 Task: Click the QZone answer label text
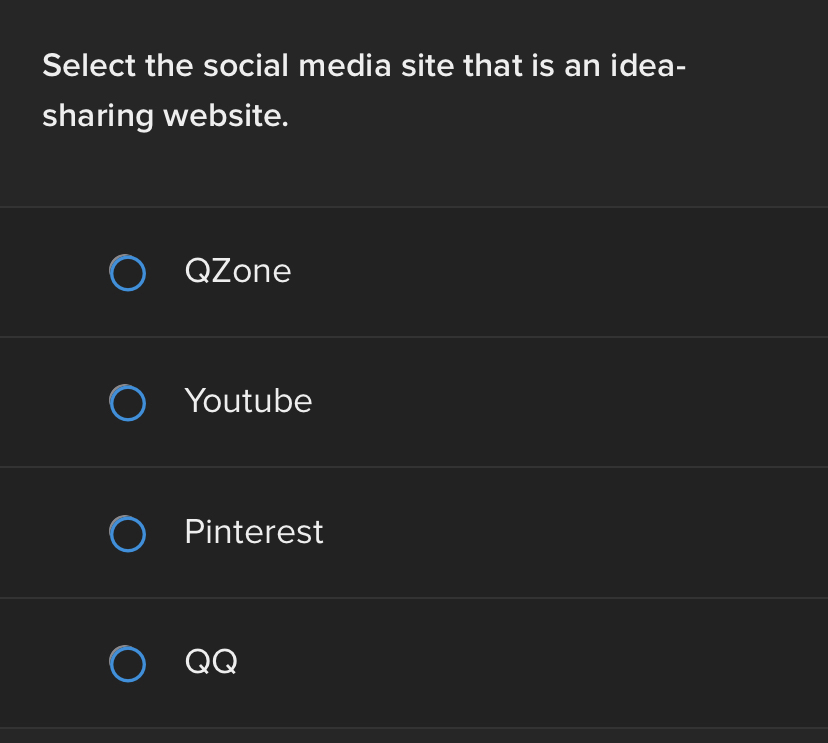coord(238,271)
